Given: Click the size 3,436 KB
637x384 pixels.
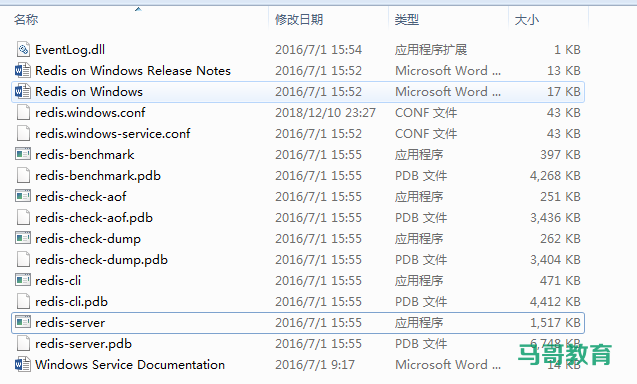Looking at the screenshot, I should coord(555,218).
